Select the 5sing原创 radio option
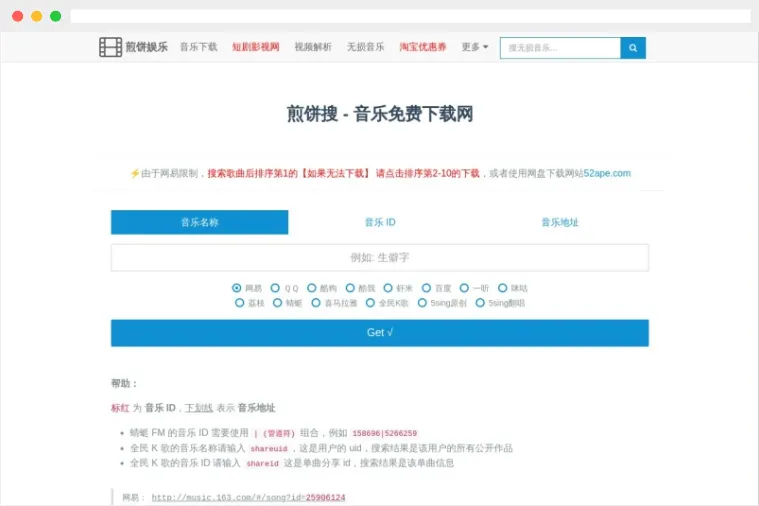This screenshot has width=759, height=506. coord(422,303)
